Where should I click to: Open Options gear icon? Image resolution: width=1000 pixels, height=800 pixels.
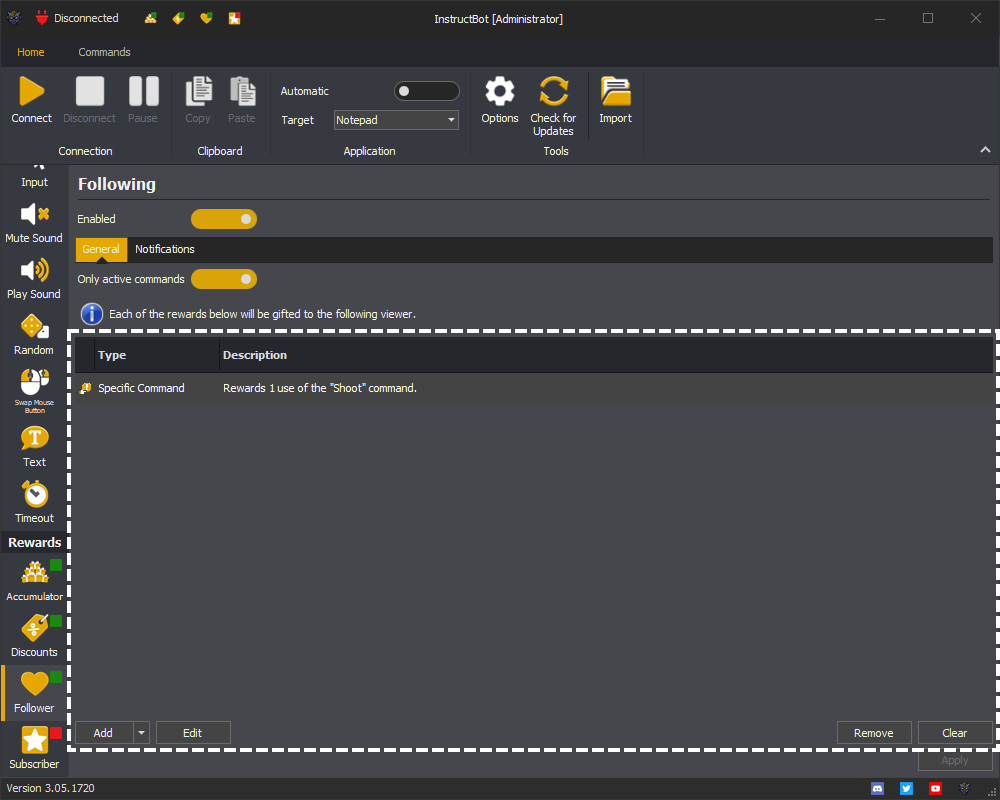[500, 91]
